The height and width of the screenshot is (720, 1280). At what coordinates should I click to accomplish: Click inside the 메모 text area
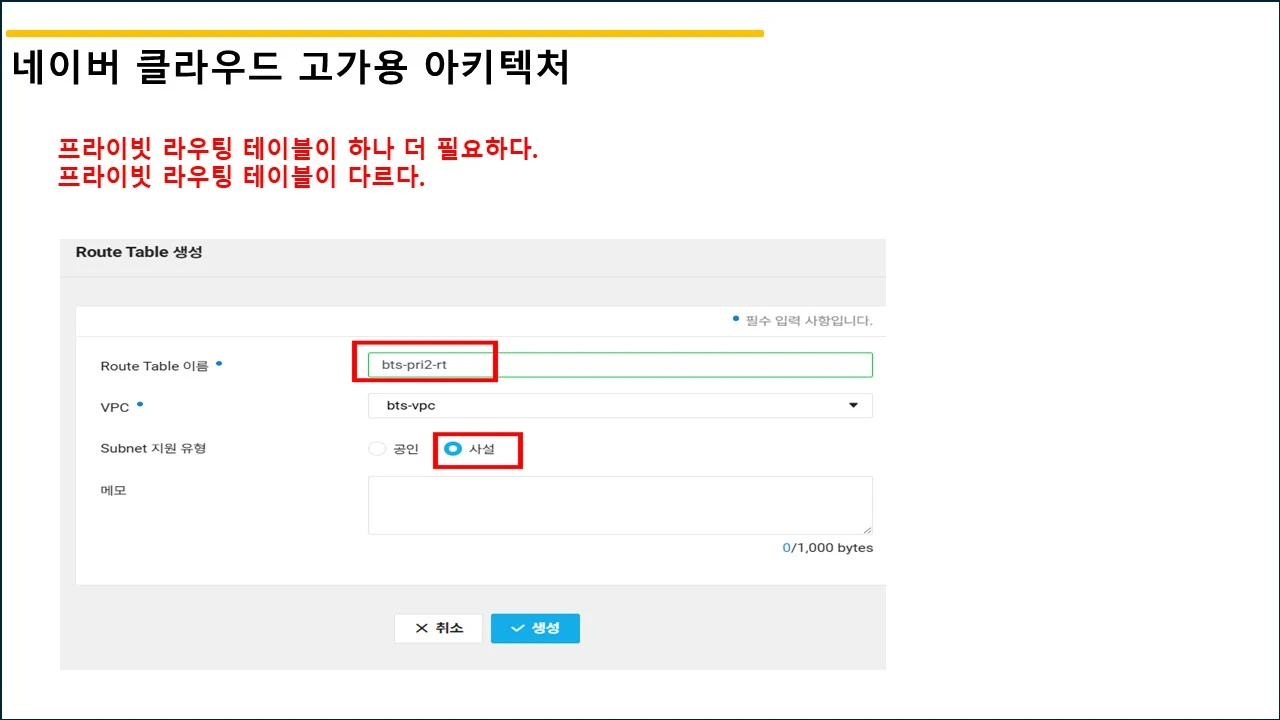(620, 505)
